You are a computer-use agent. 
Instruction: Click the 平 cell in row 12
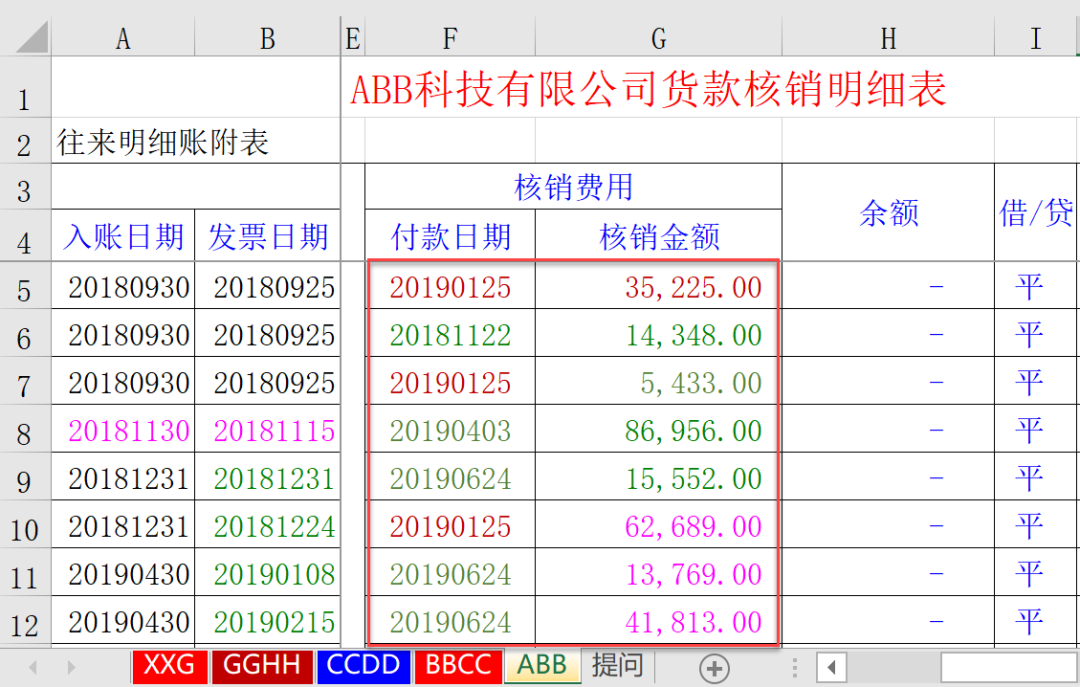point(1035,620)
